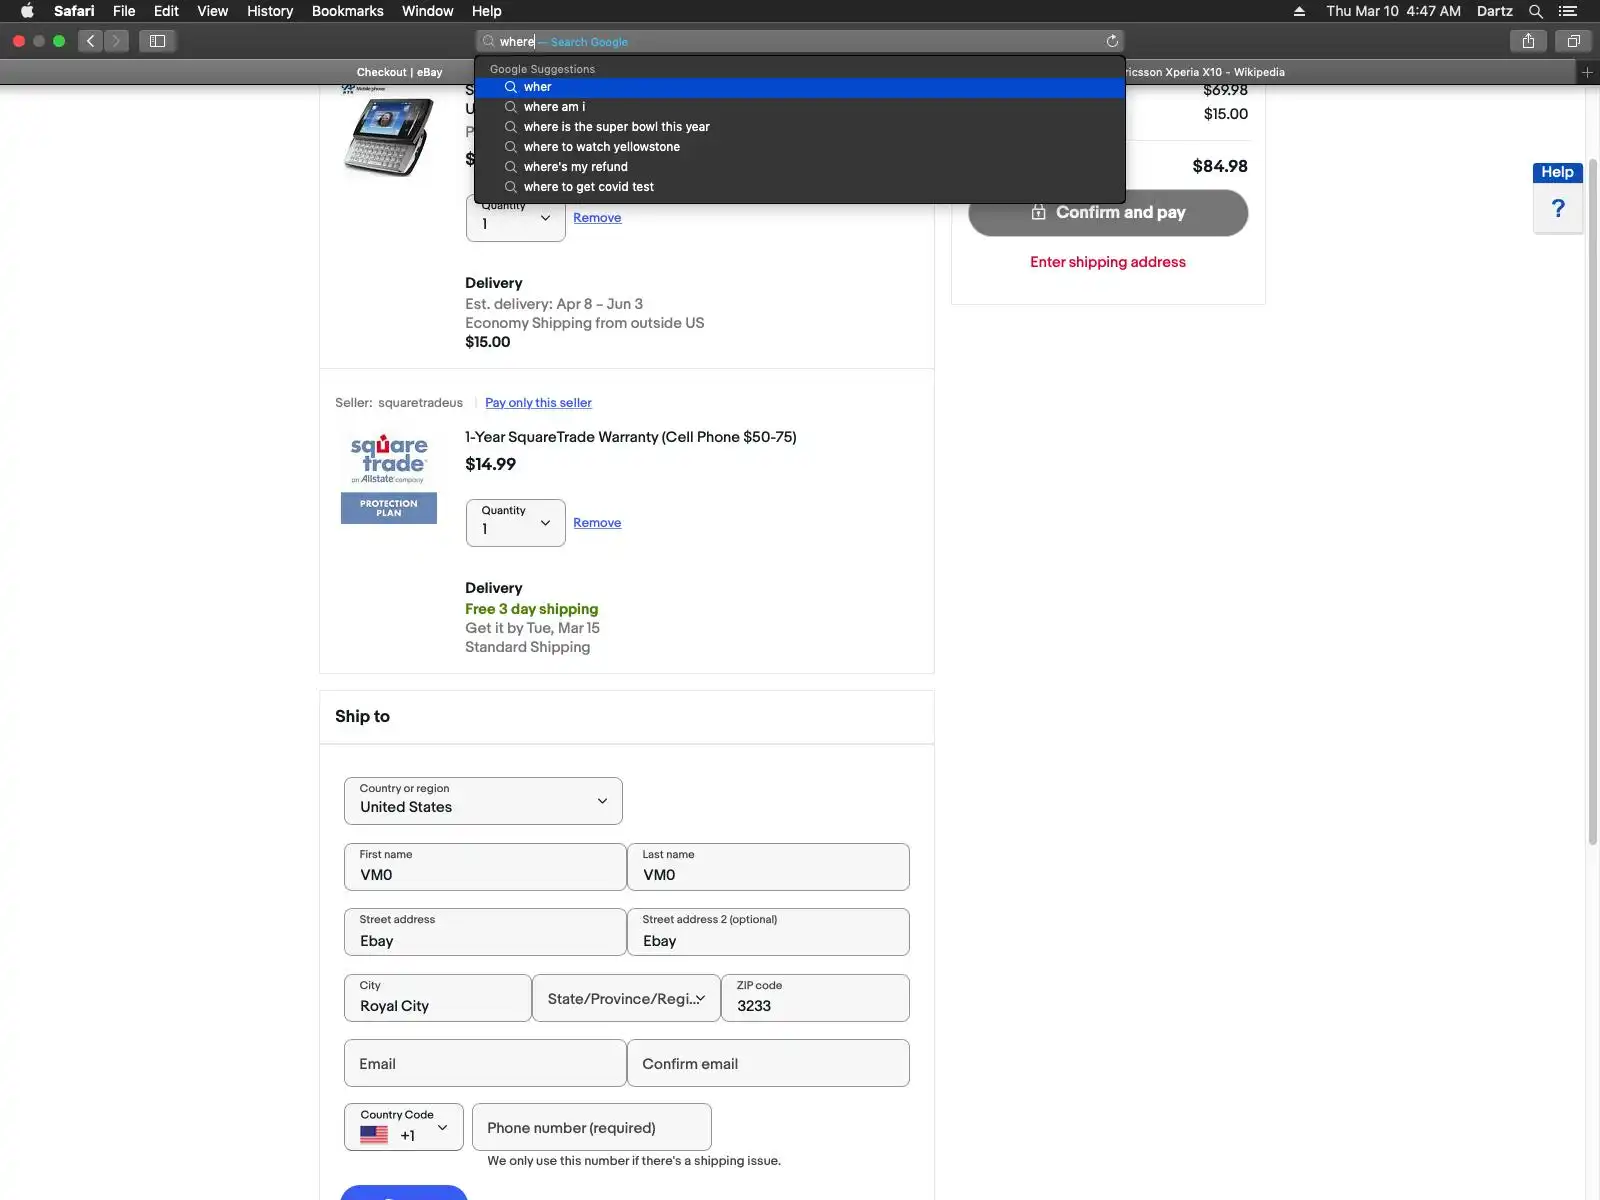Open the Apple menu
Image resolution: width=1600 pixels, height=1200 pixels.
(x=27, y=11)
